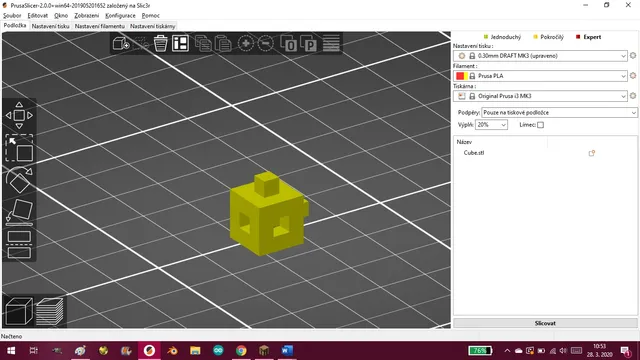Viewport: 640px width, 360px height.
Task: Click the Delete selected icon in the toolbar
Action: [141, 43]
